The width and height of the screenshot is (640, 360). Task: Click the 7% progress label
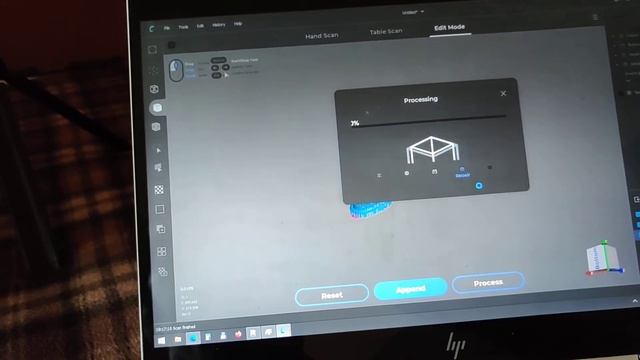tap(355, 123)
